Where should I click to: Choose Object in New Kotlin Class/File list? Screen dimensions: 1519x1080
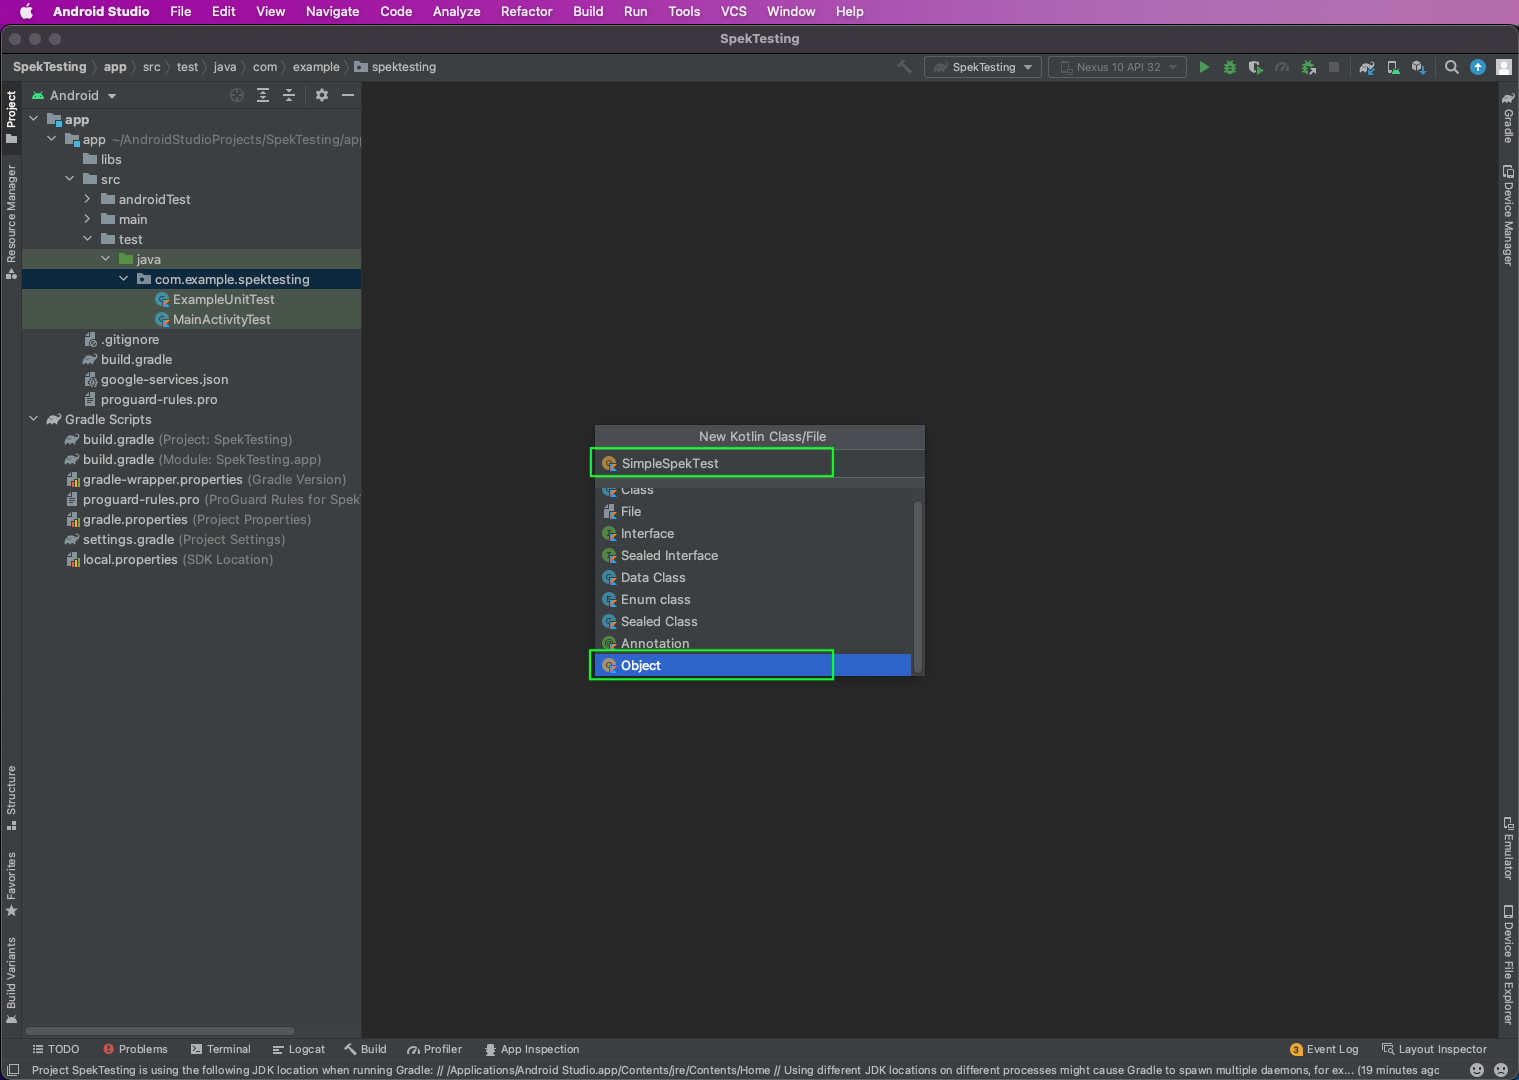click(753, 665)
